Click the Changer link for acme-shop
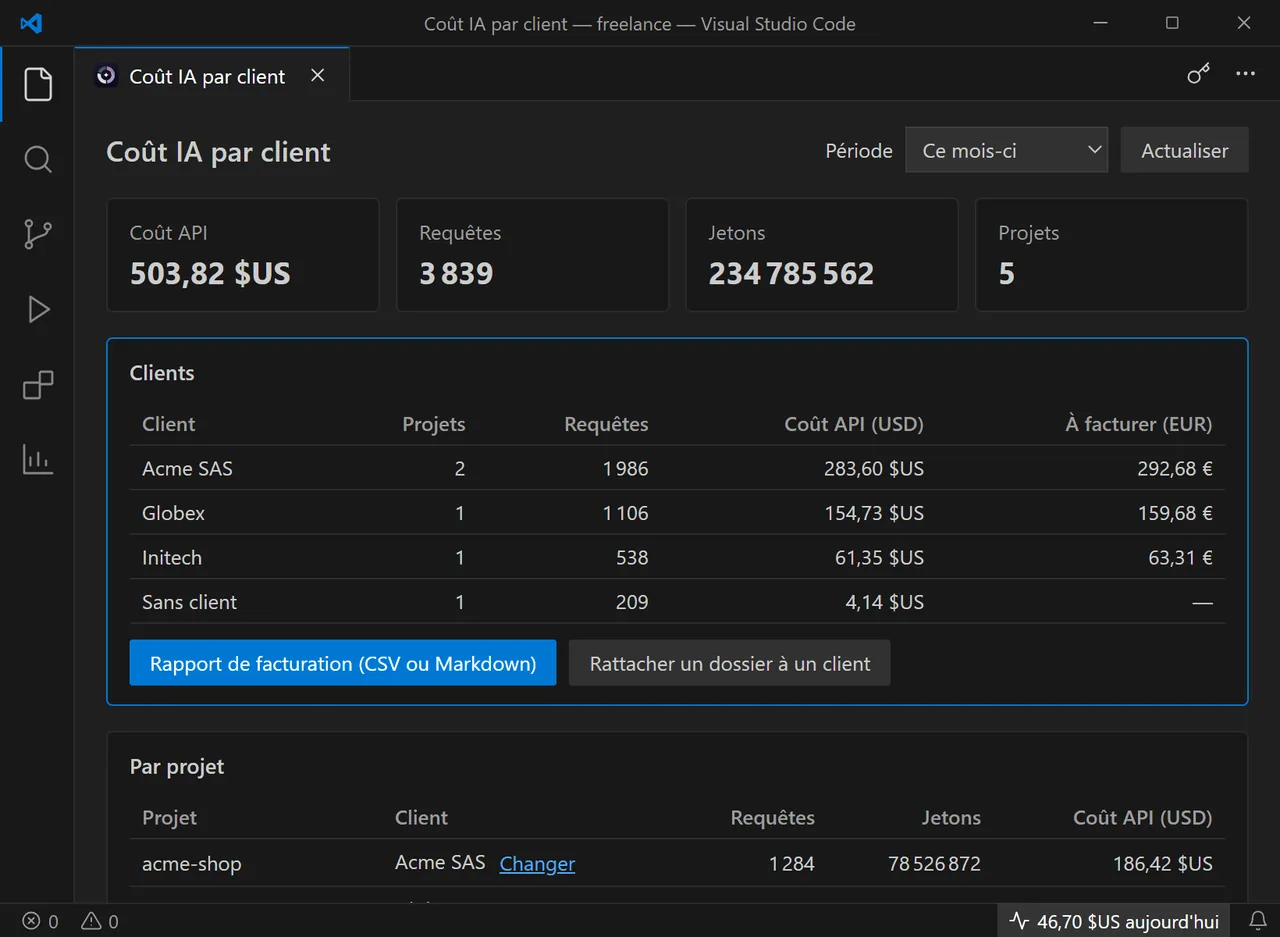 (x=537, y=863)
